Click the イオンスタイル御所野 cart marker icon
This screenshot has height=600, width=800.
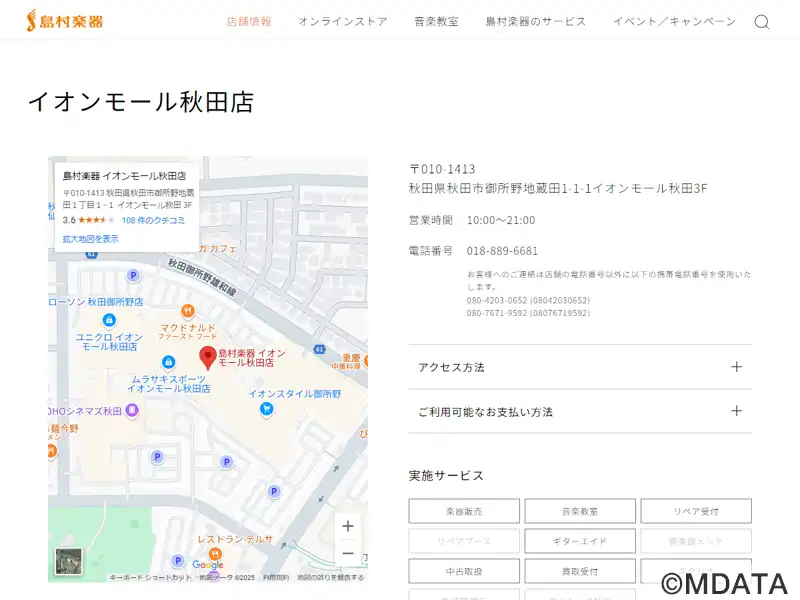point(266,409)
